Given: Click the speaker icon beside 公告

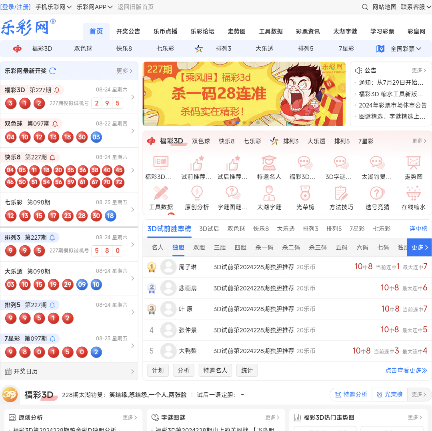Looking at the screenshot, I should click(x=358, y=70).
